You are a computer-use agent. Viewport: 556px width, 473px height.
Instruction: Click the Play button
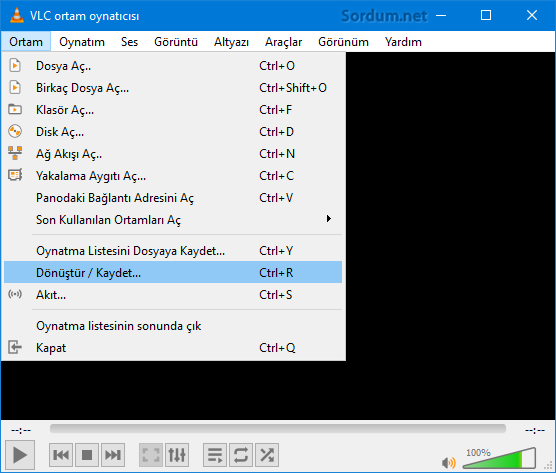(20, 455)
